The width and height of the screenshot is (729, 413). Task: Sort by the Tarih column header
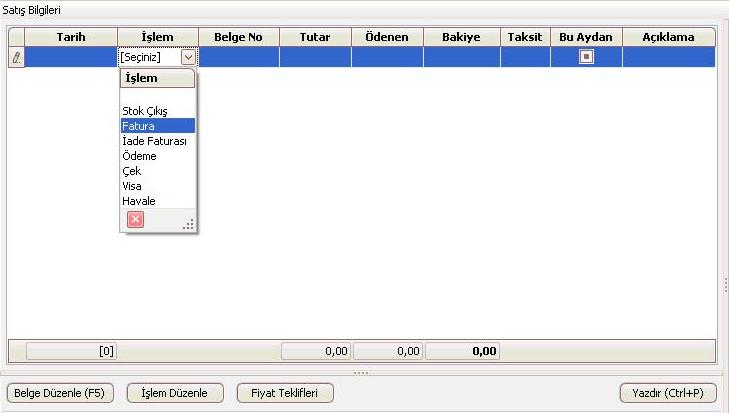(x=71, y=37)
